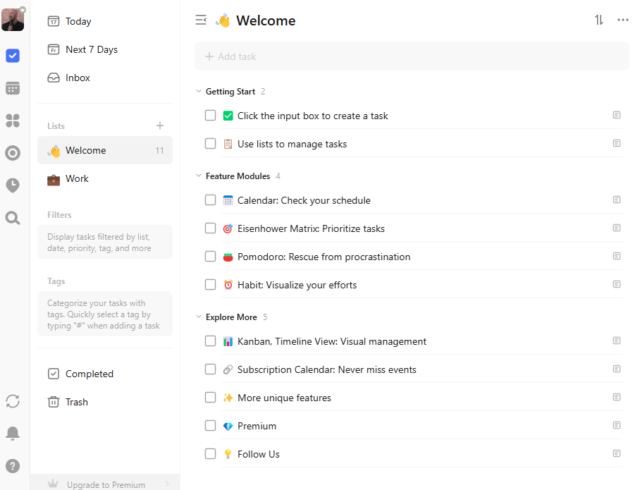Screen dimensions: 640x490
Task: Open the Pomodoro focus target icon
Action: click(13, 153)
